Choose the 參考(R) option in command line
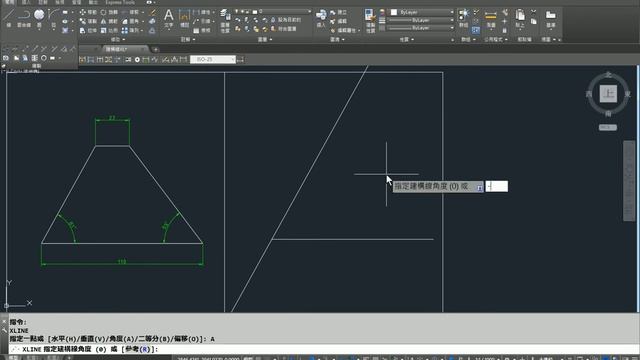The height and width of the screenshot is (360, 640). coord(139,349)
